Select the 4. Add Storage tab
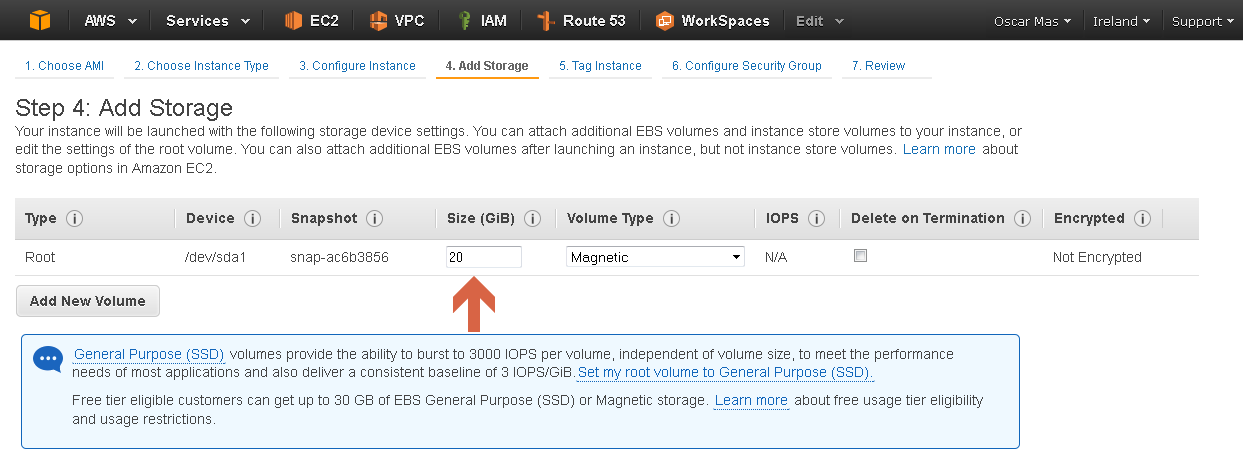Viewport: 1243px width, 470px height. point(487,66)
